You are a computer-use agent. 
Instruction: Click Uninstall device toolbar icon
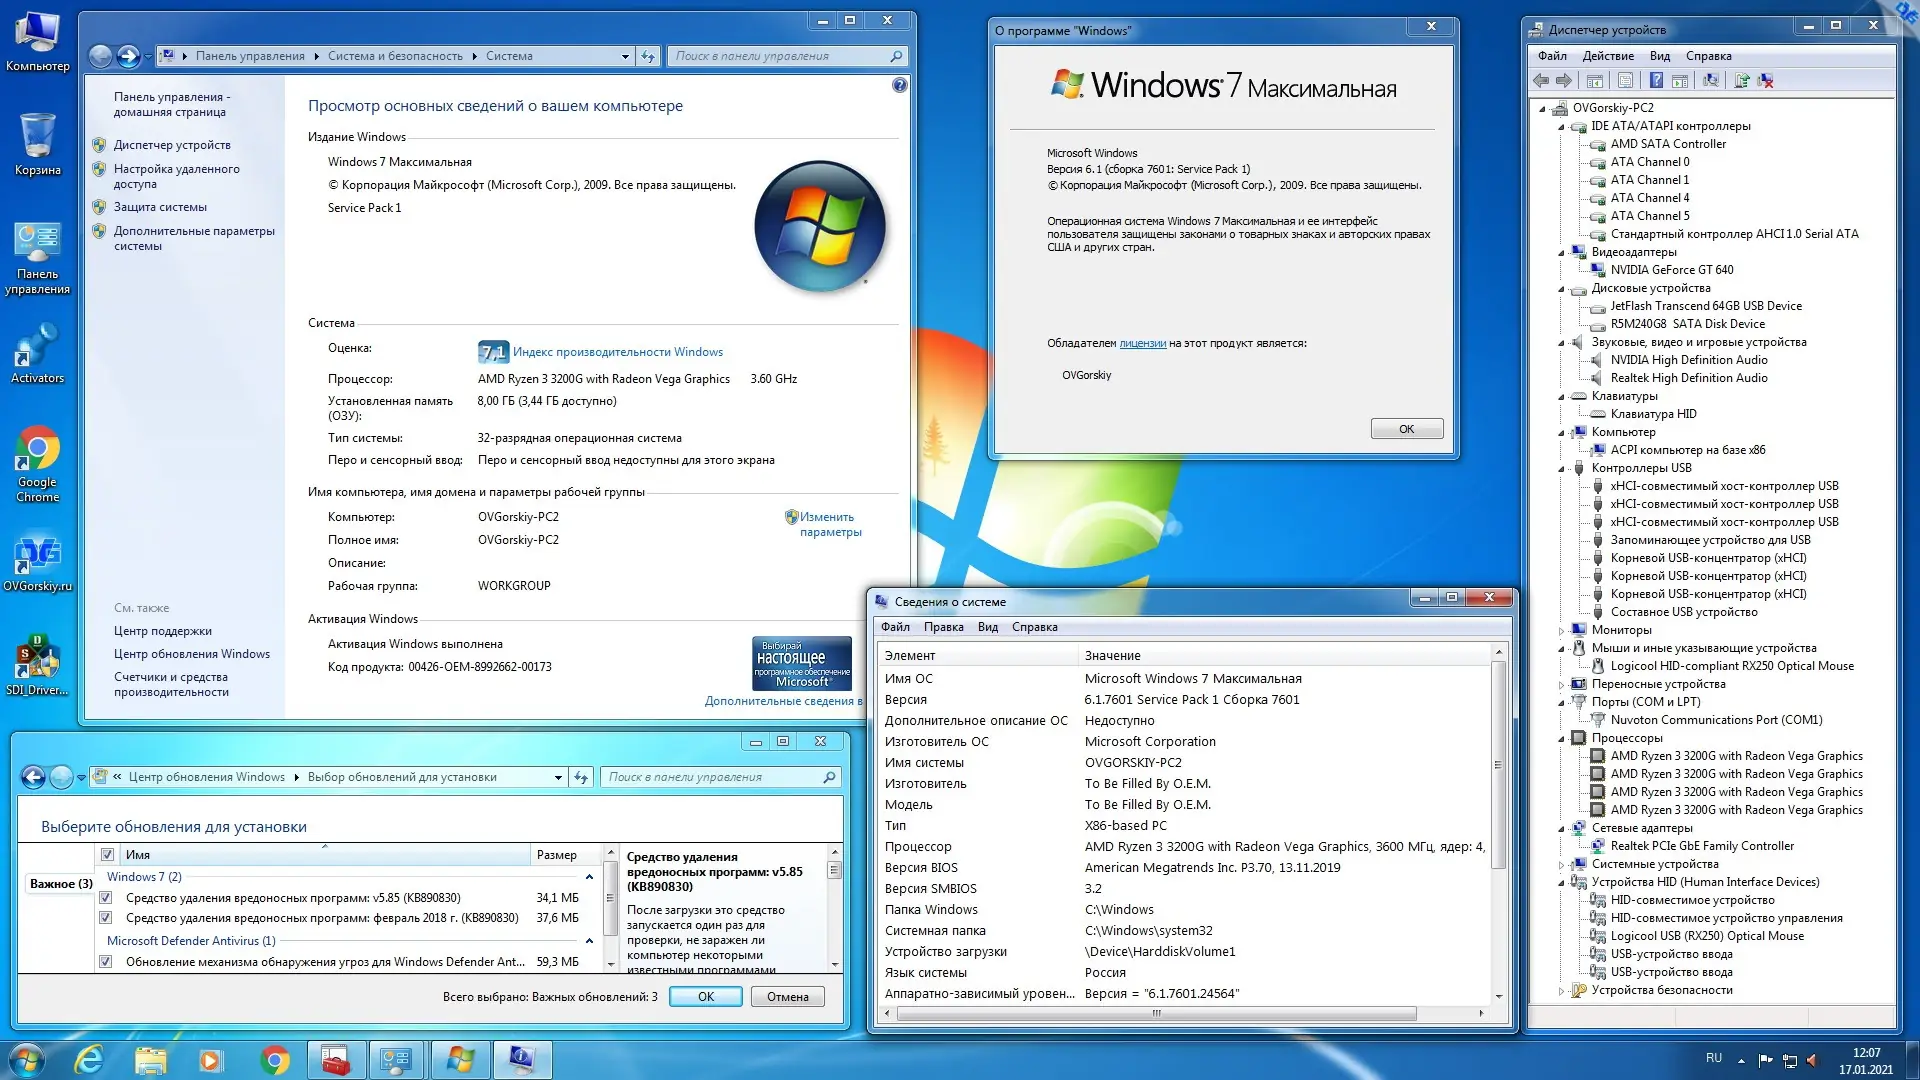(x=1765, y=80)
